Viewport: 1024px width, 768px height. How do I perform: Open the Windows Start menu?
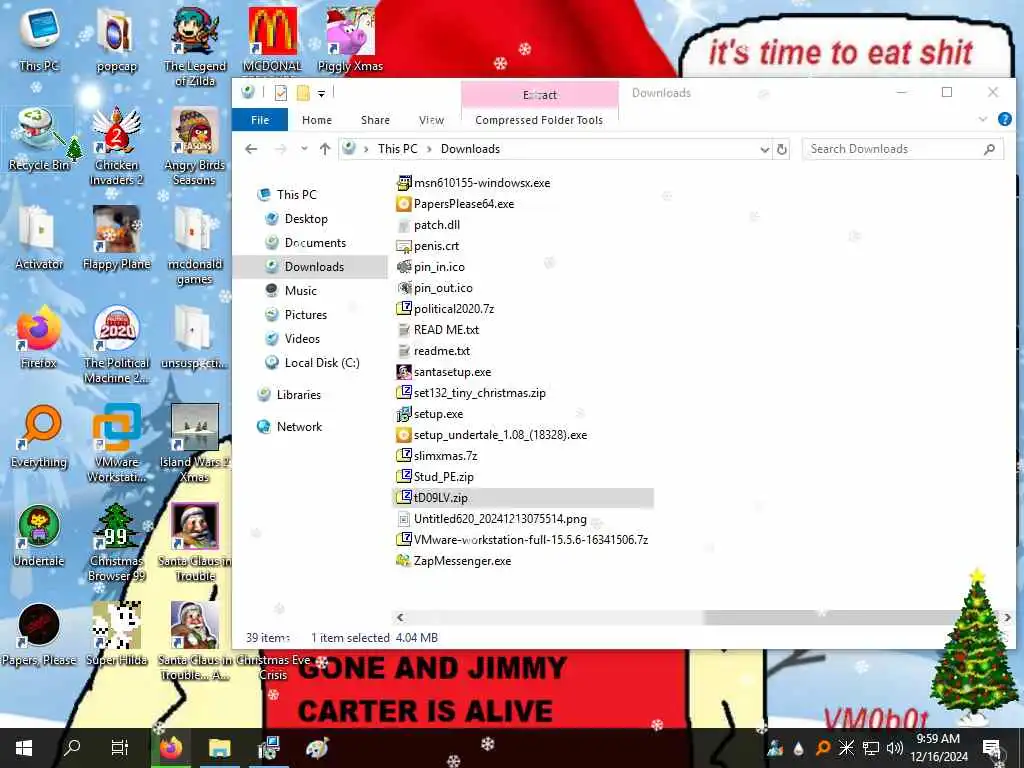coord(24,748)
